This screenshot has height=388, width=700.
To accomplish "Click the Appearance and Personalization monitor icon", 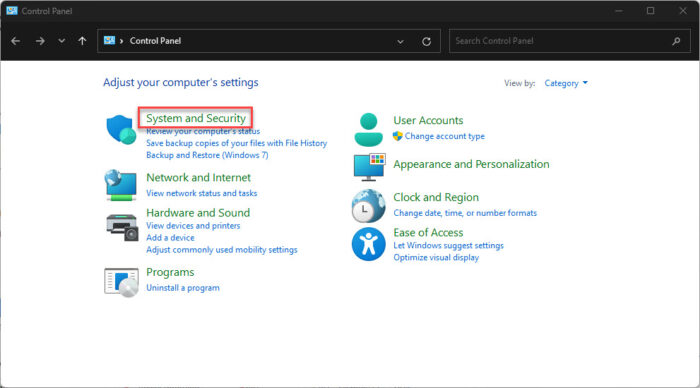I will pos(369,167).
